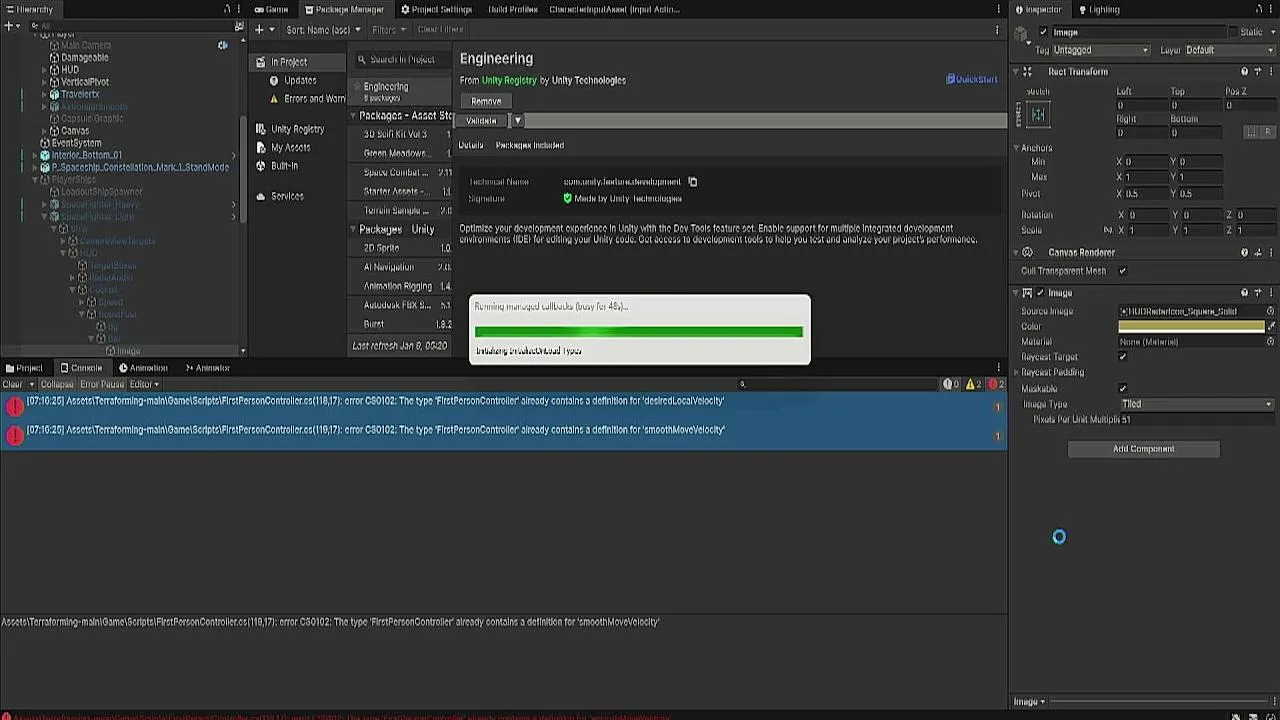Expand the Raycast Padding foldout
1280x720 pixels.
pos(1018,373)
